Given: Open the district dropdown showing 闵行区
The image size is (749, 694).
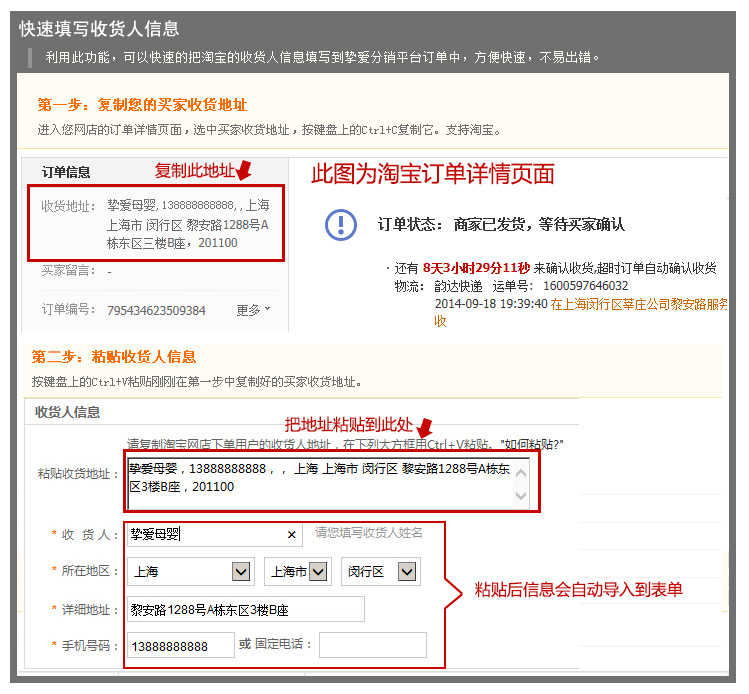Looking at the screenshot, I should (406, 572).
